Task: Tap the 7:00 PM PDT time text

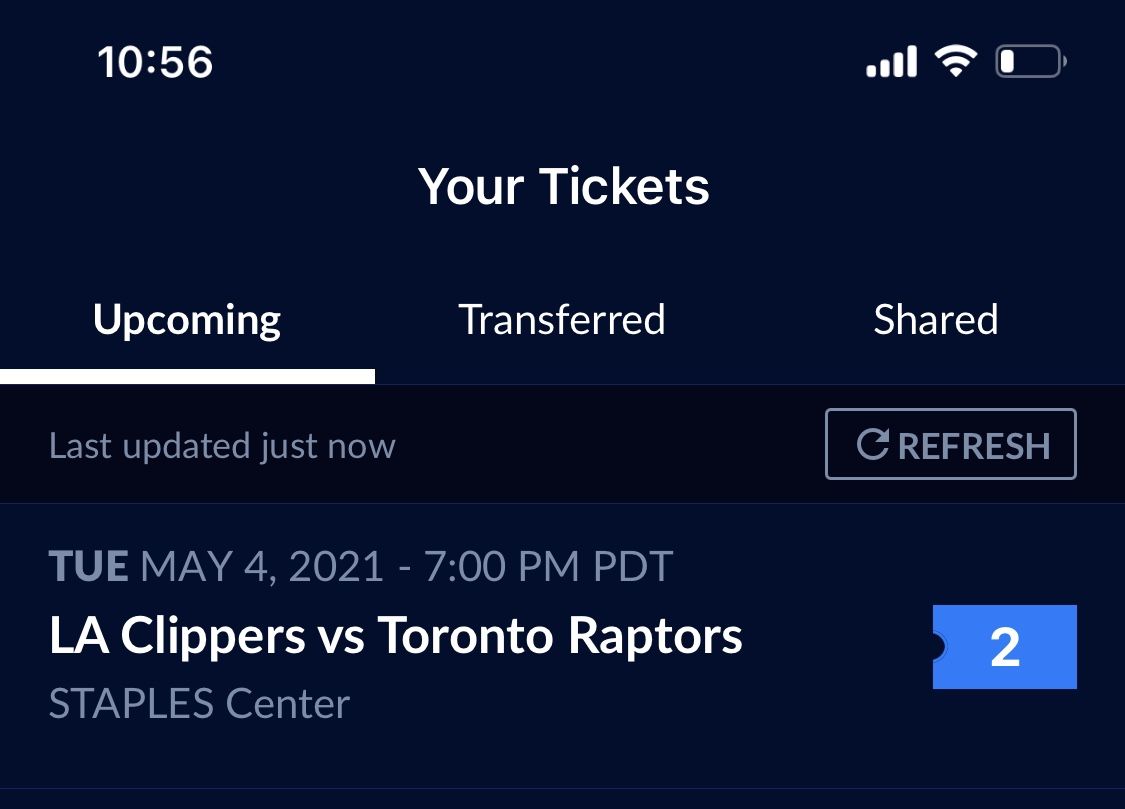Action: point(548,567)
